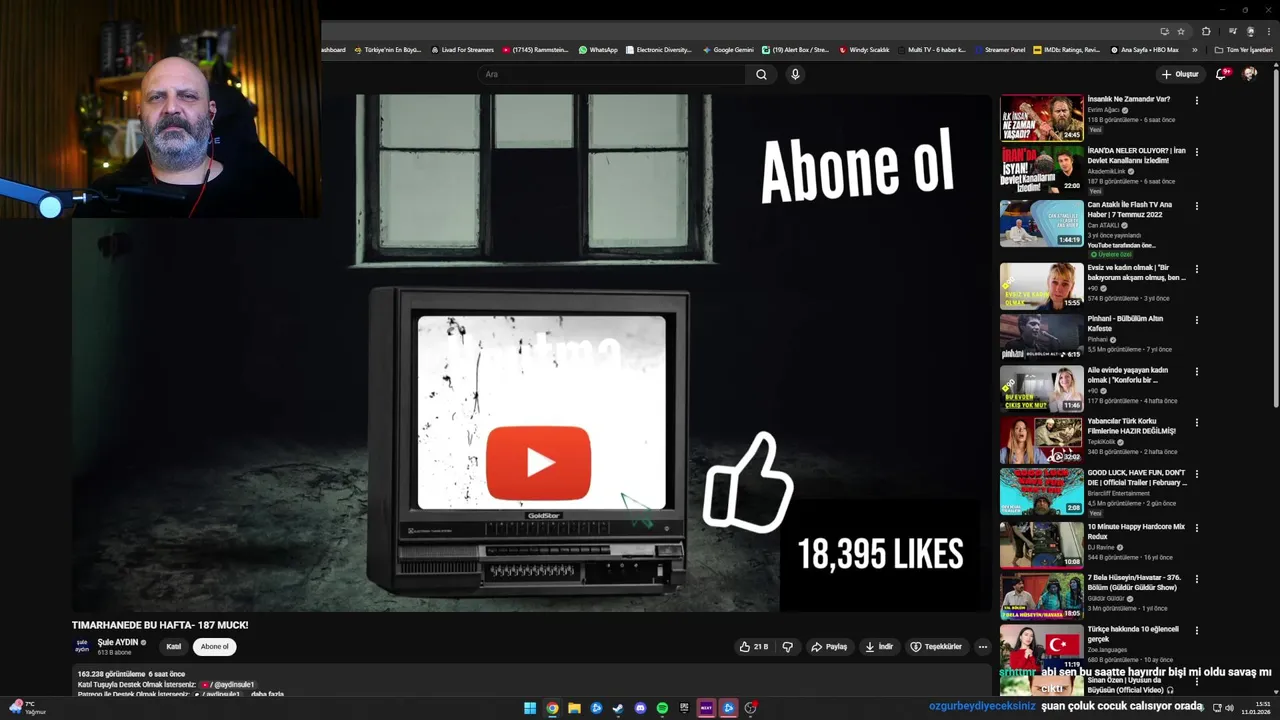Open the YouTube account avatar menu
The height and width of the screenshot is (720, 1280).
(x=1249, y=74)
